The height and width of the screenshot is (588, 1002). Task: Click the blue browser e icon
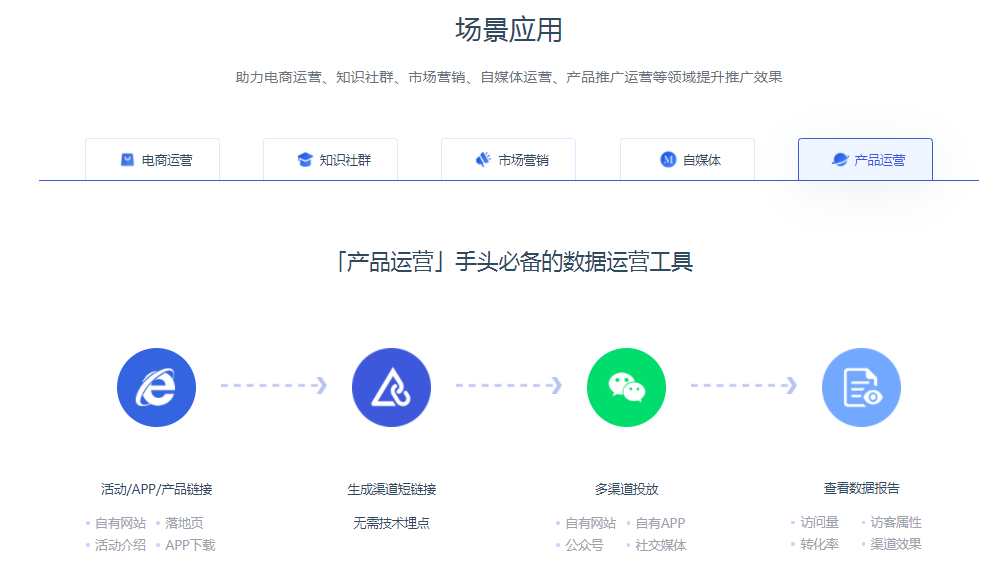point(157,387)
